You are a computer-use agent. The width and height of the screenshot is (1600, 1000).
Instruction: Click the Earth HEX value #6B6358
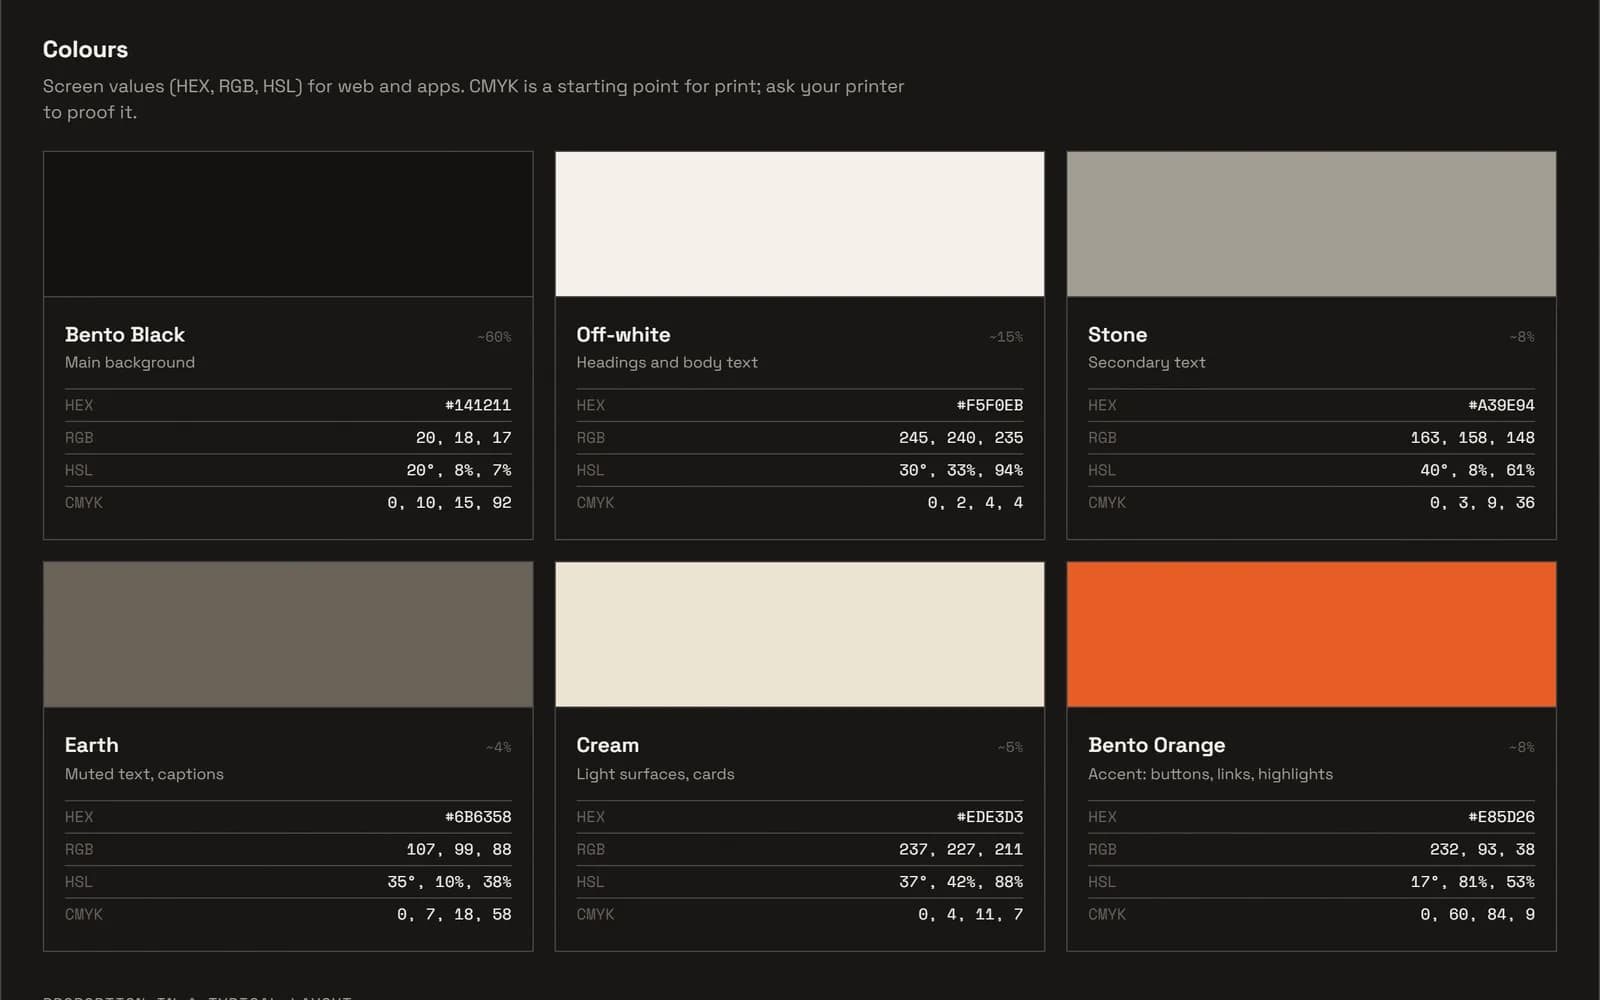478,817
